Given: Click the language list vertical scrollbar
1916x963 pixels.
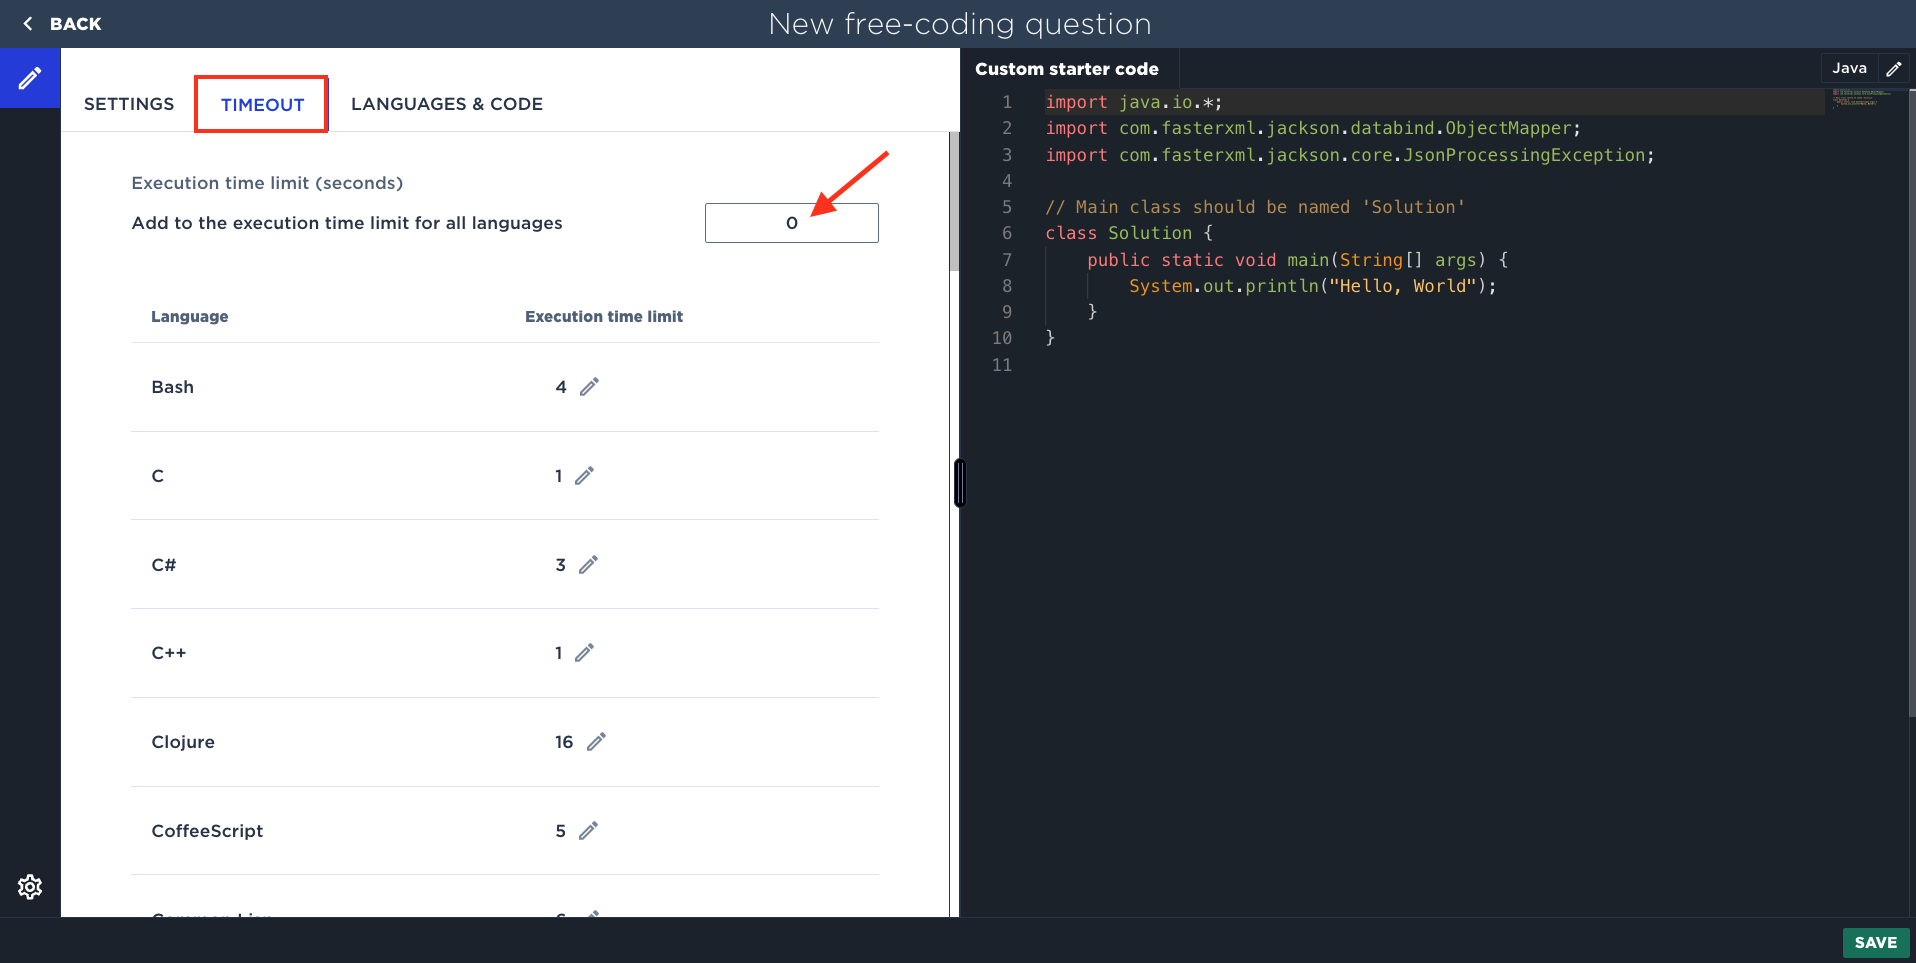Looking at the screenshot, I should (x=954, y=202).
